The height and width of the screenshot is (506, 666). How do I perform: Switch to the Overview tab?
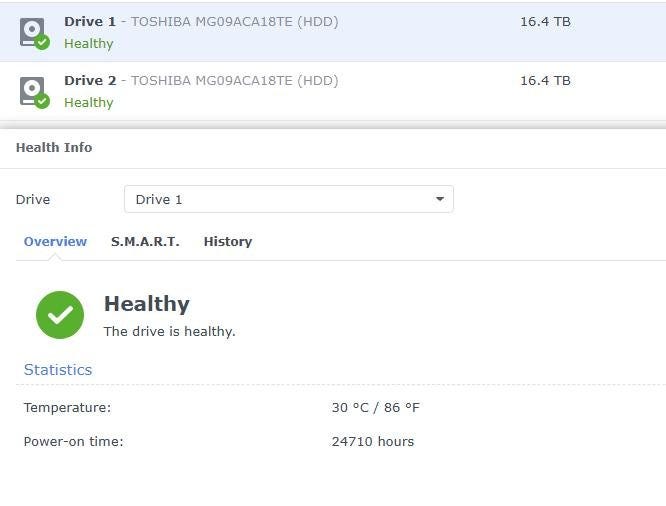[x=55, y=241]
